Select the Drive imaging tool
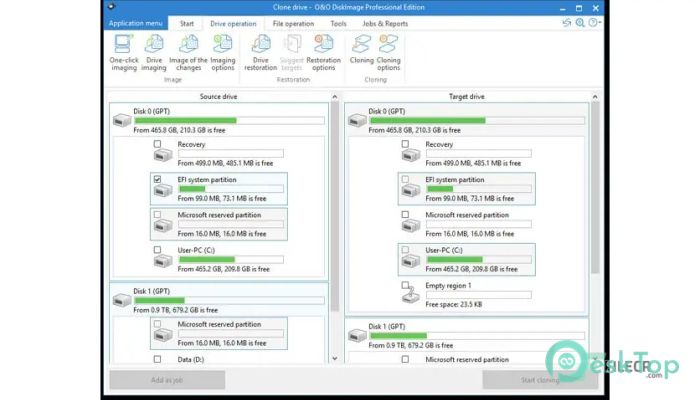This screenshot has width=700, height=400. point(154,53)
